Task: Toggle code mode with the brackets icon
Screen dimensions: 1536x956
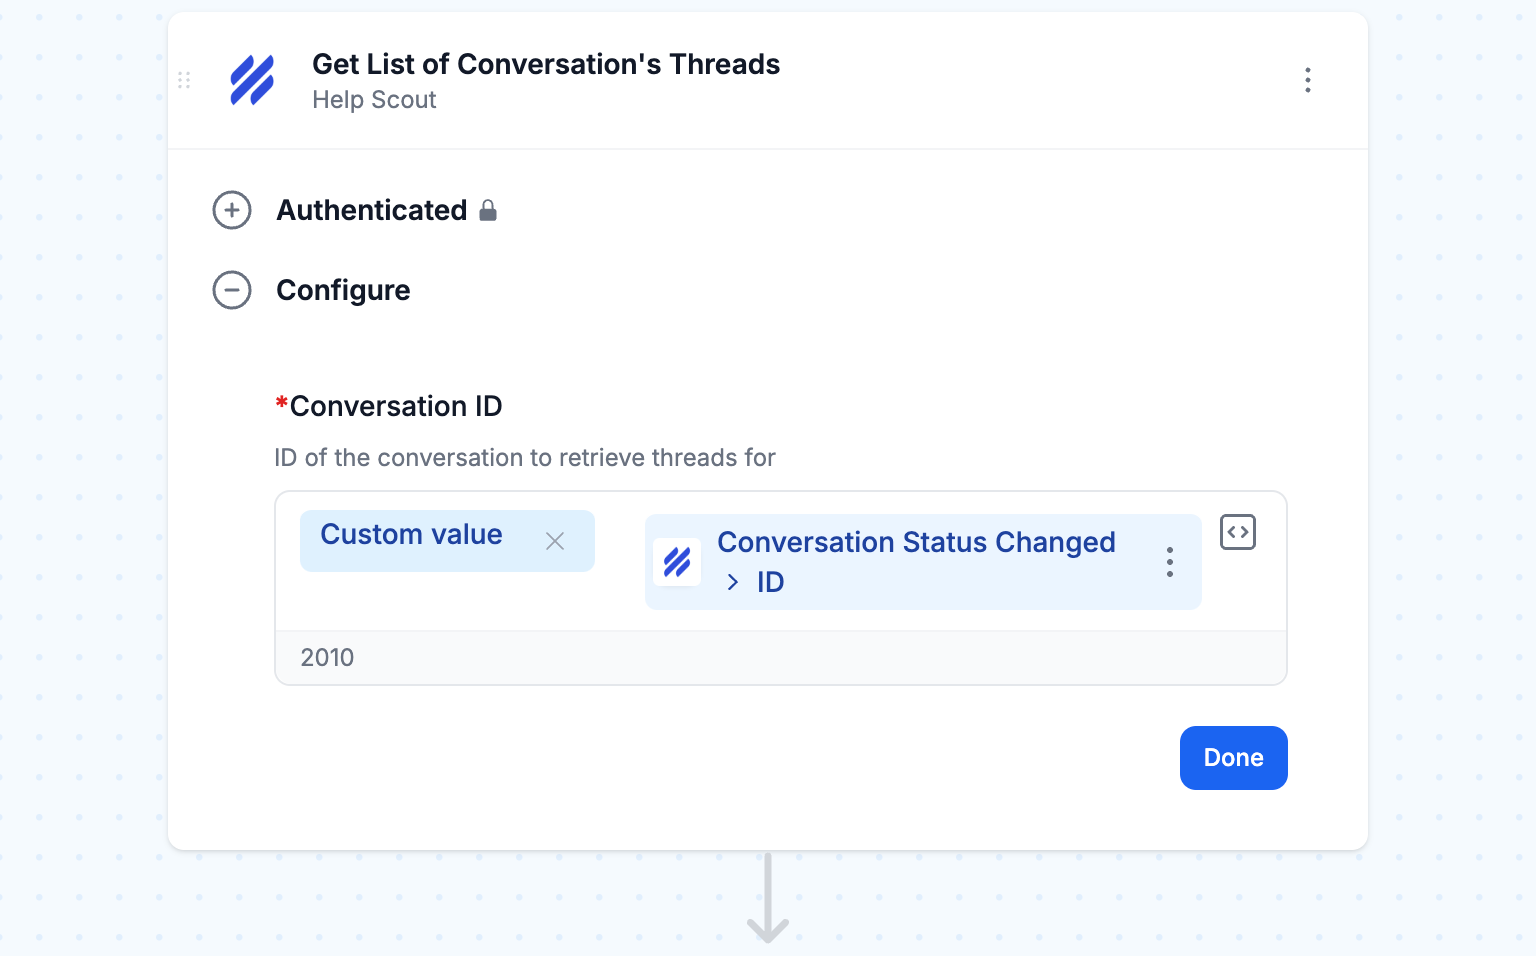Action: 1238,532
